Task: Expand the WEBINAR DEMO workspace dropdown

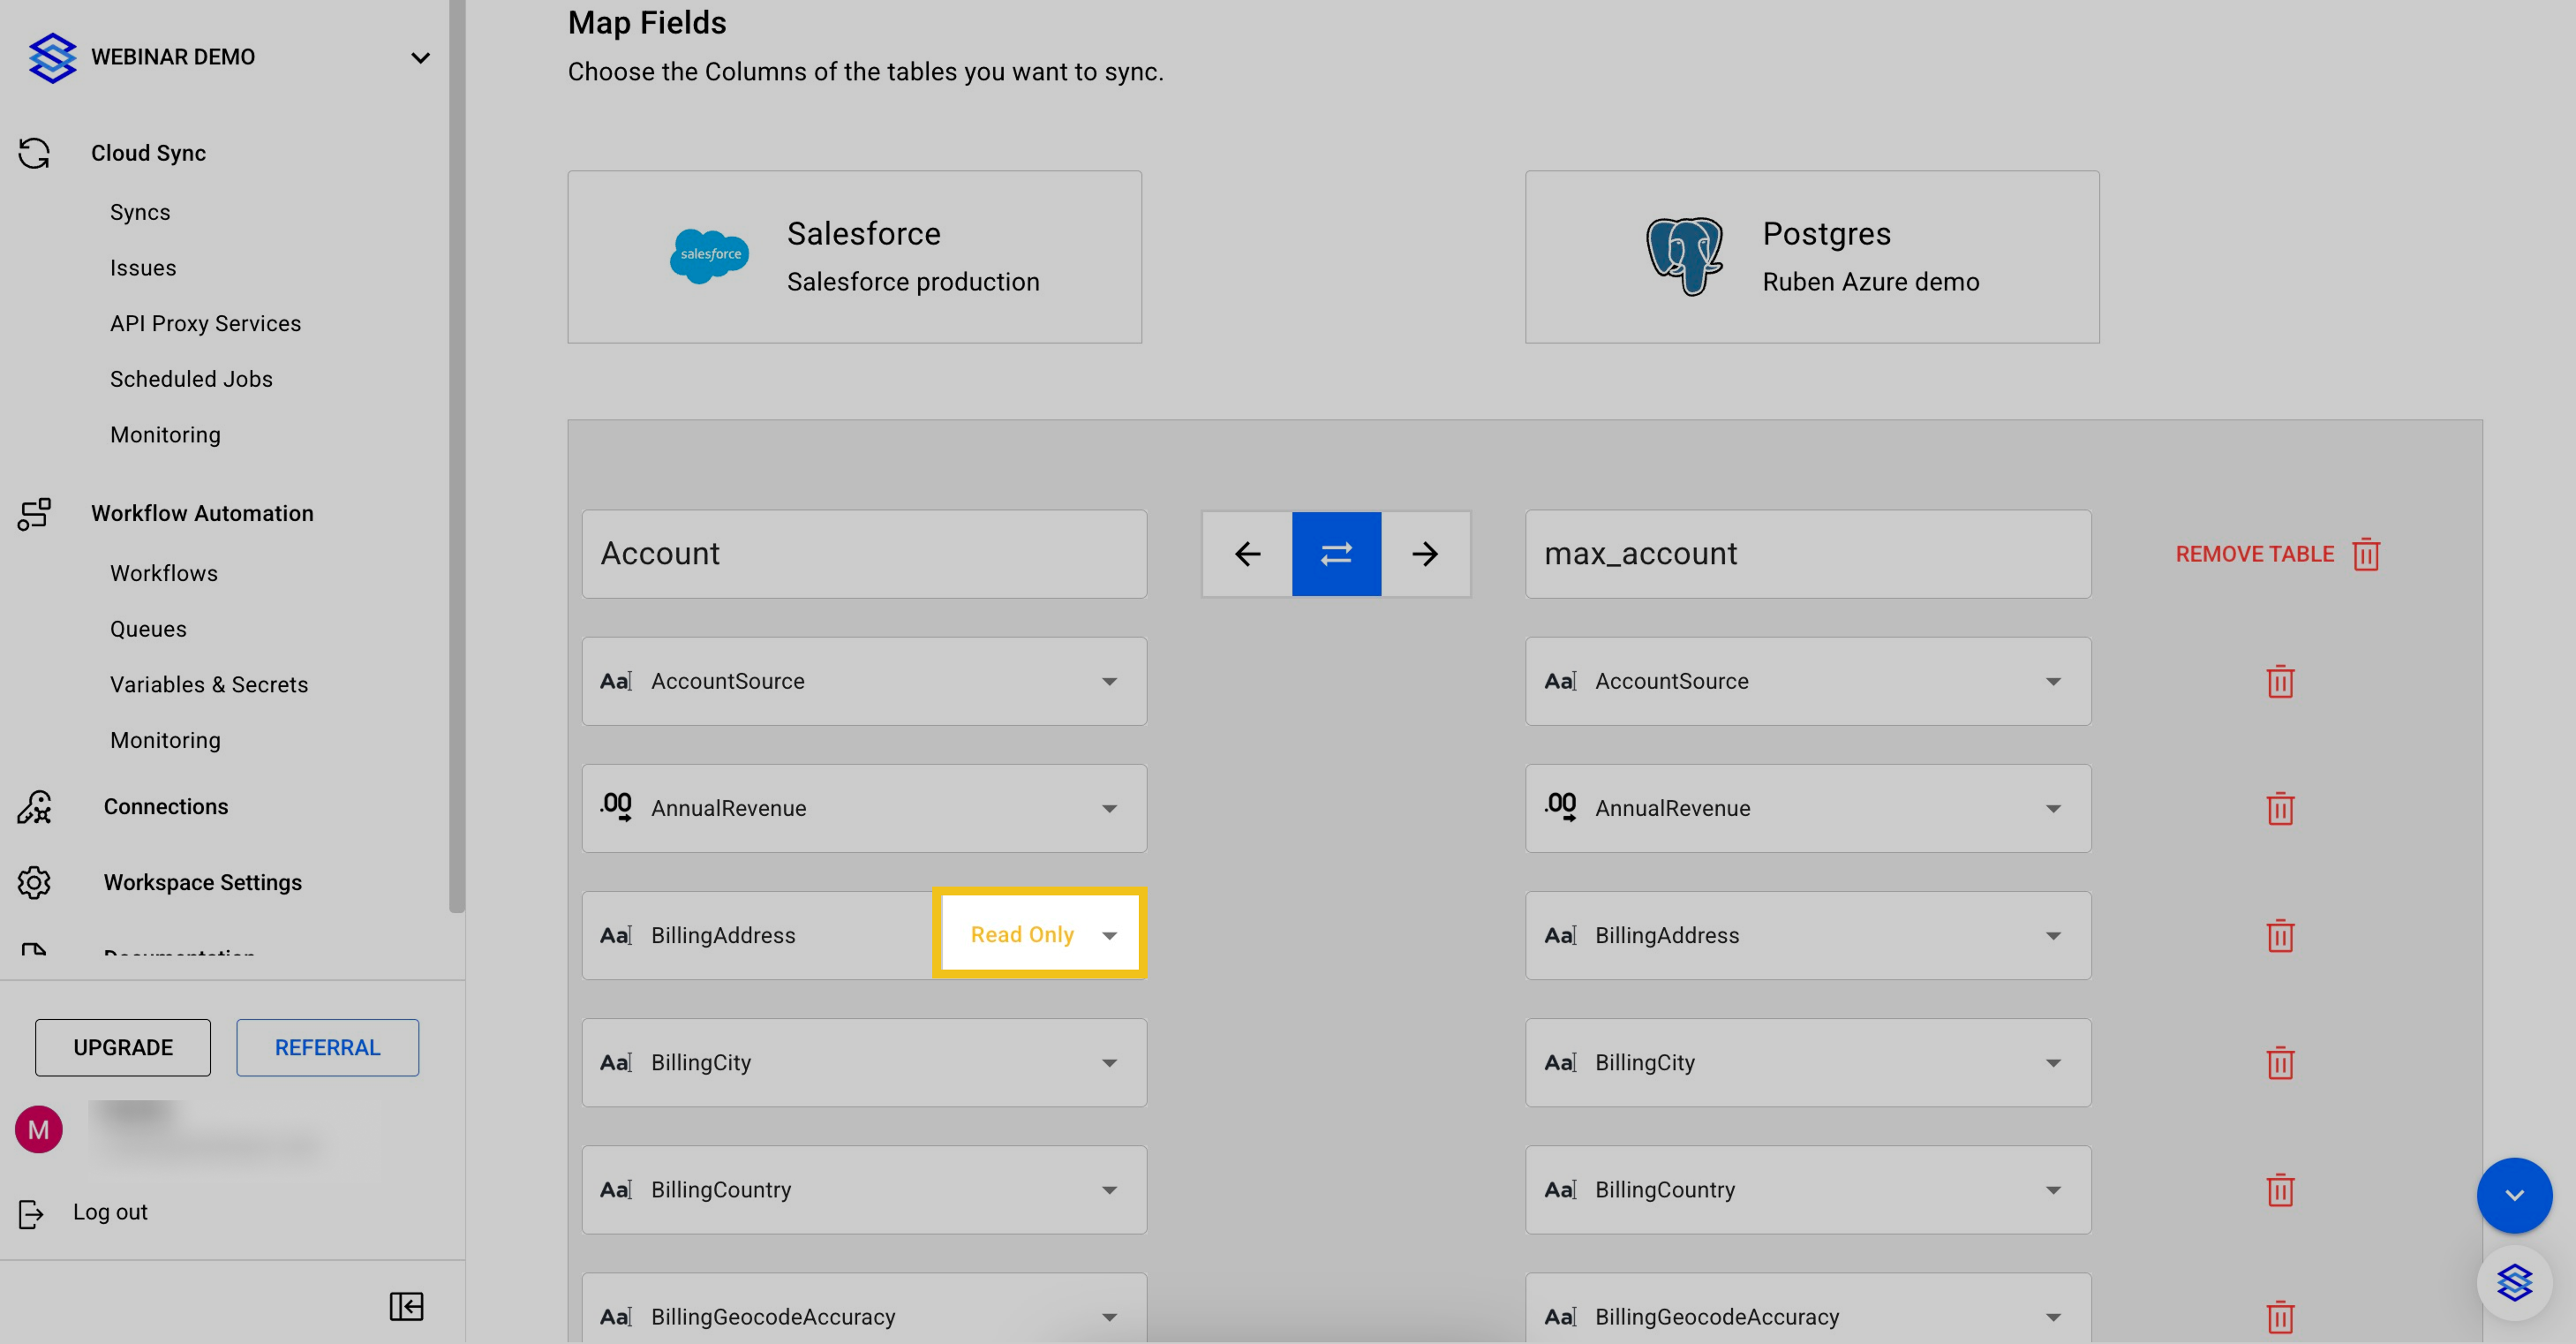Action: pyautogui.click(x=420, y=58)
